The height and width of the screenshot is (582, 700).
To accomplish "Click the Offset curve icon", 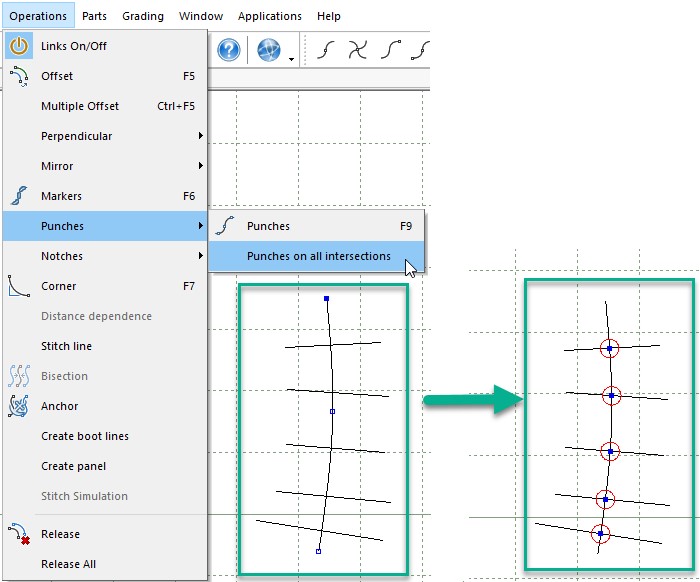I will [x=19, y=76].
